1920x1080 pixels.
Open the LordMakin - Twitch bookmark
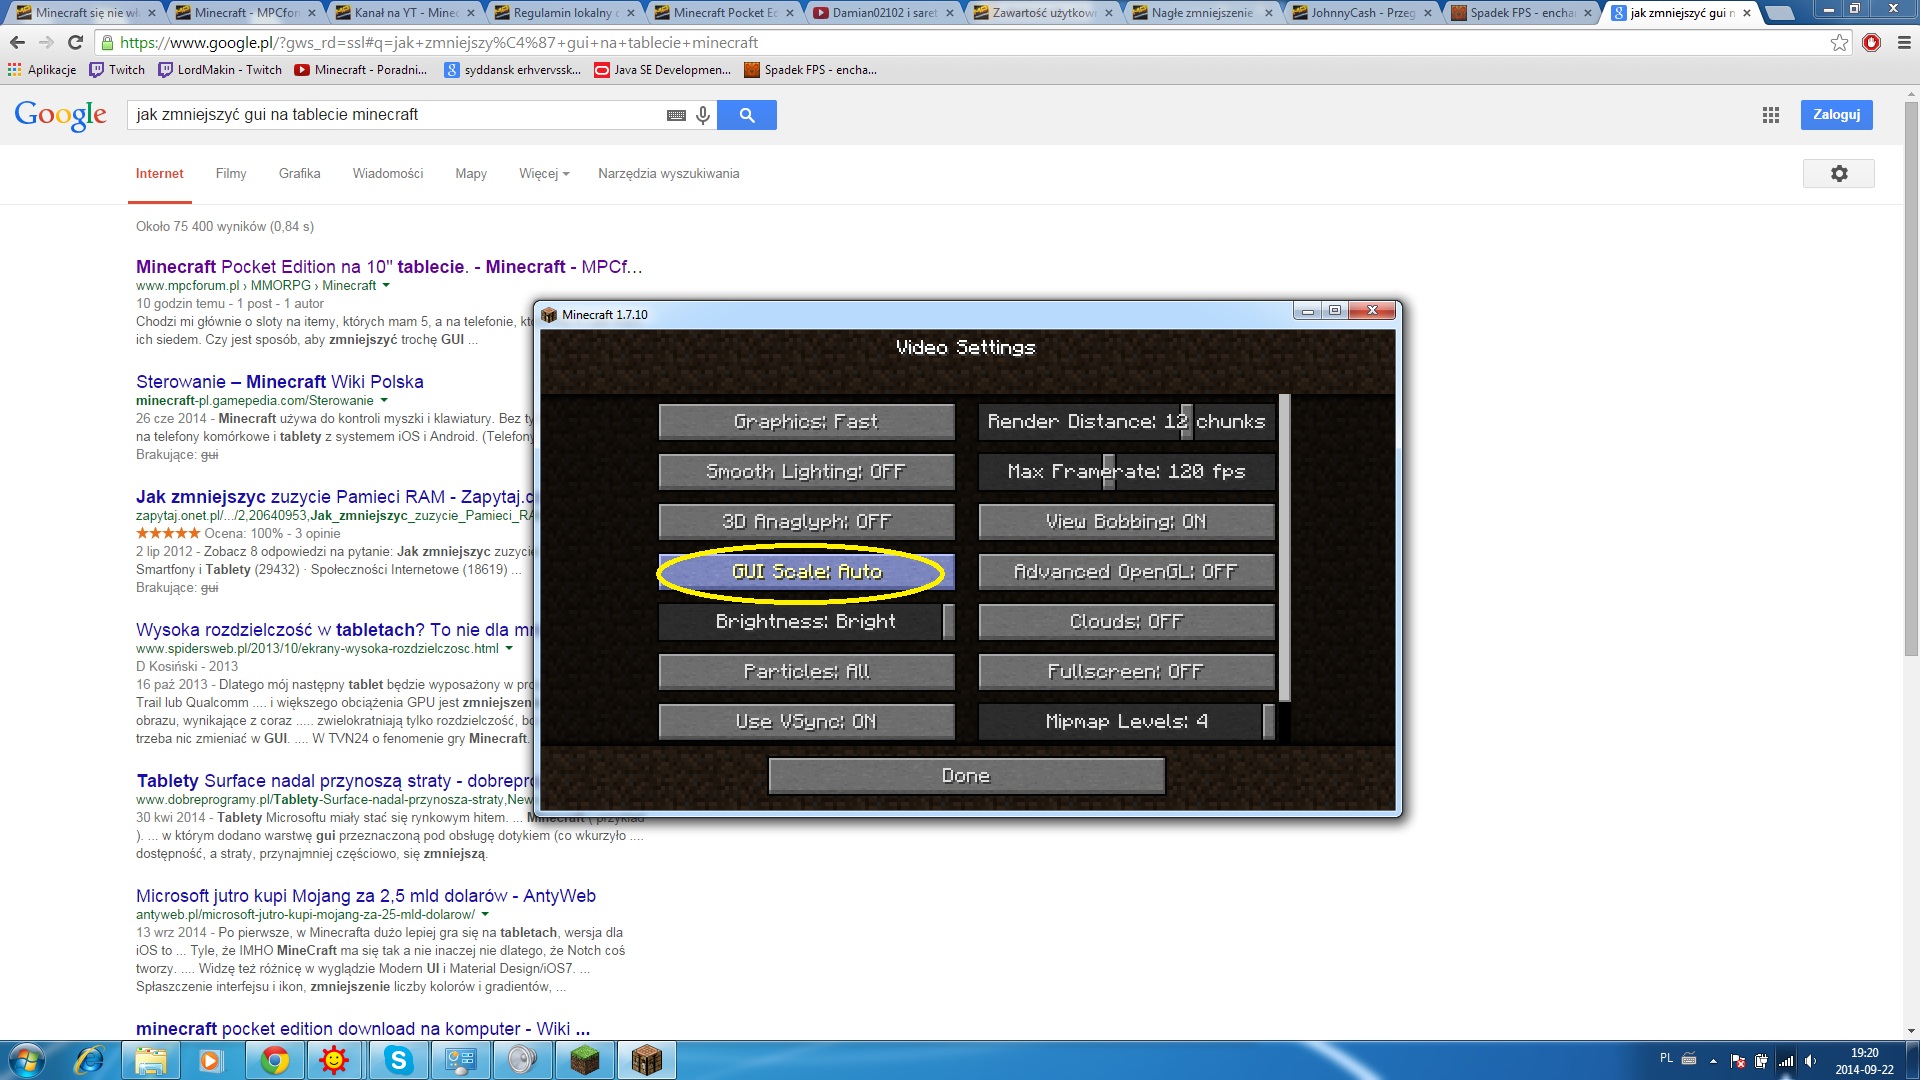point(220,70)
